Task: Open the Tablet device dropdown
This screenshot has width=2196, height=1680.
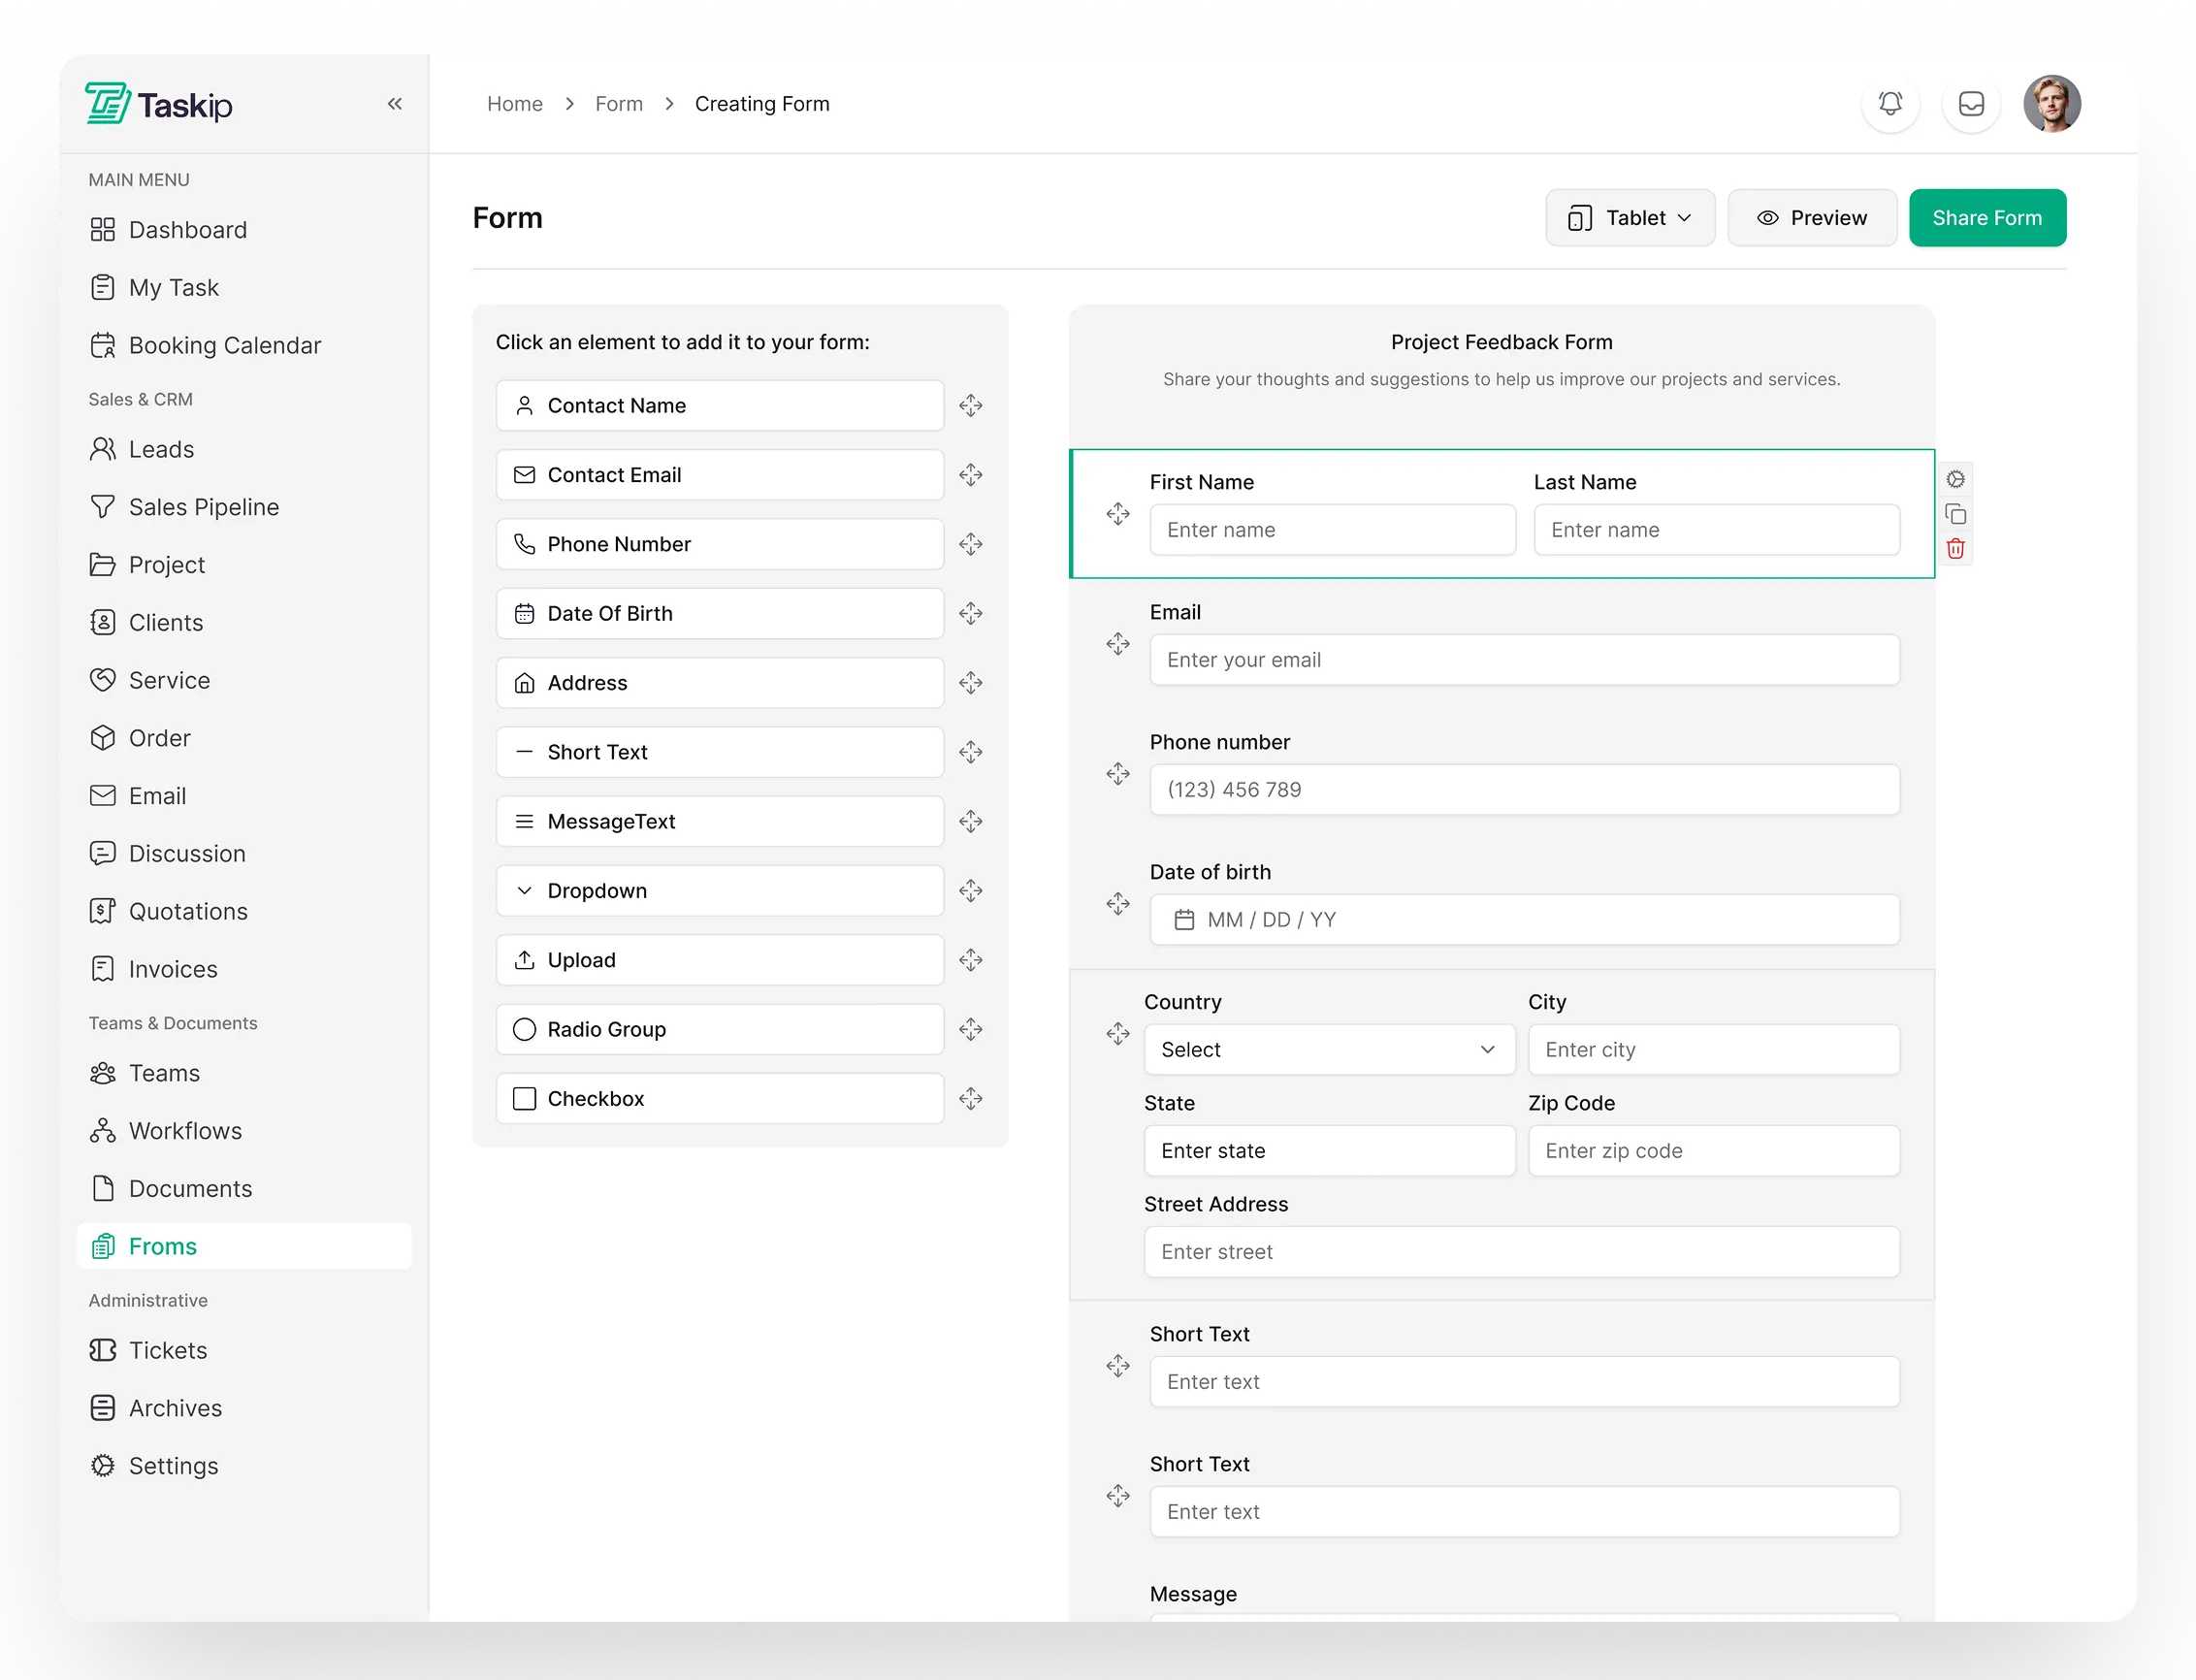Action: [1629, 218]
